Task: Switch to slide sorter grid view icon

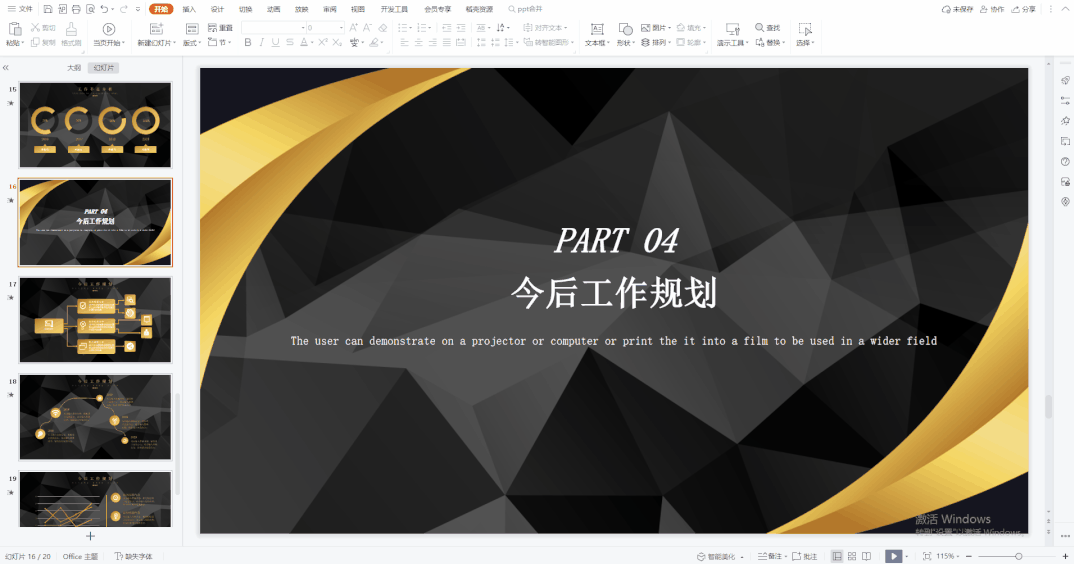Action: 850,556
